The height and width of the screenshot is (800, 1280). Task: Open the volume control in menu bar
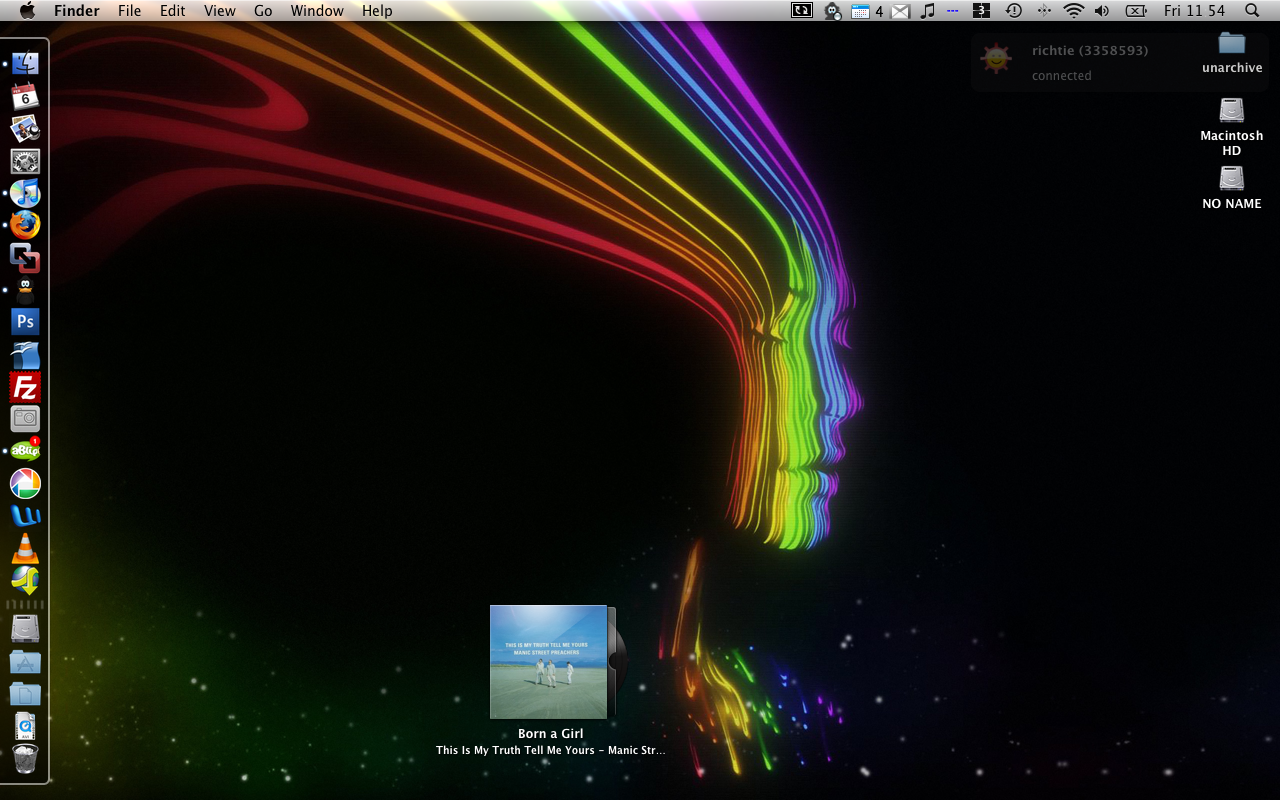tap(1102, 11)
